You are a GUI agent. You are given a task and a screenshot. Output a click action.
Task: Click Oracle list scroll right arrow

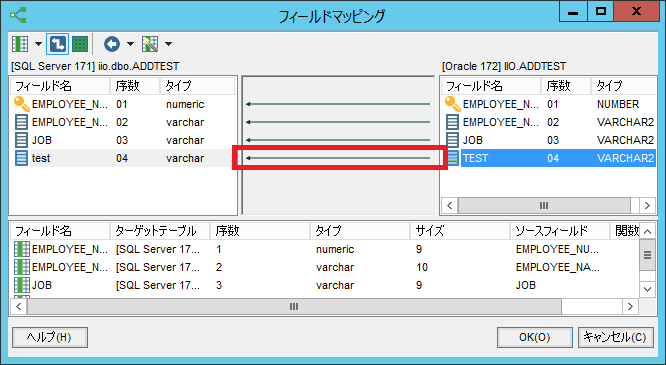point(647,206)
